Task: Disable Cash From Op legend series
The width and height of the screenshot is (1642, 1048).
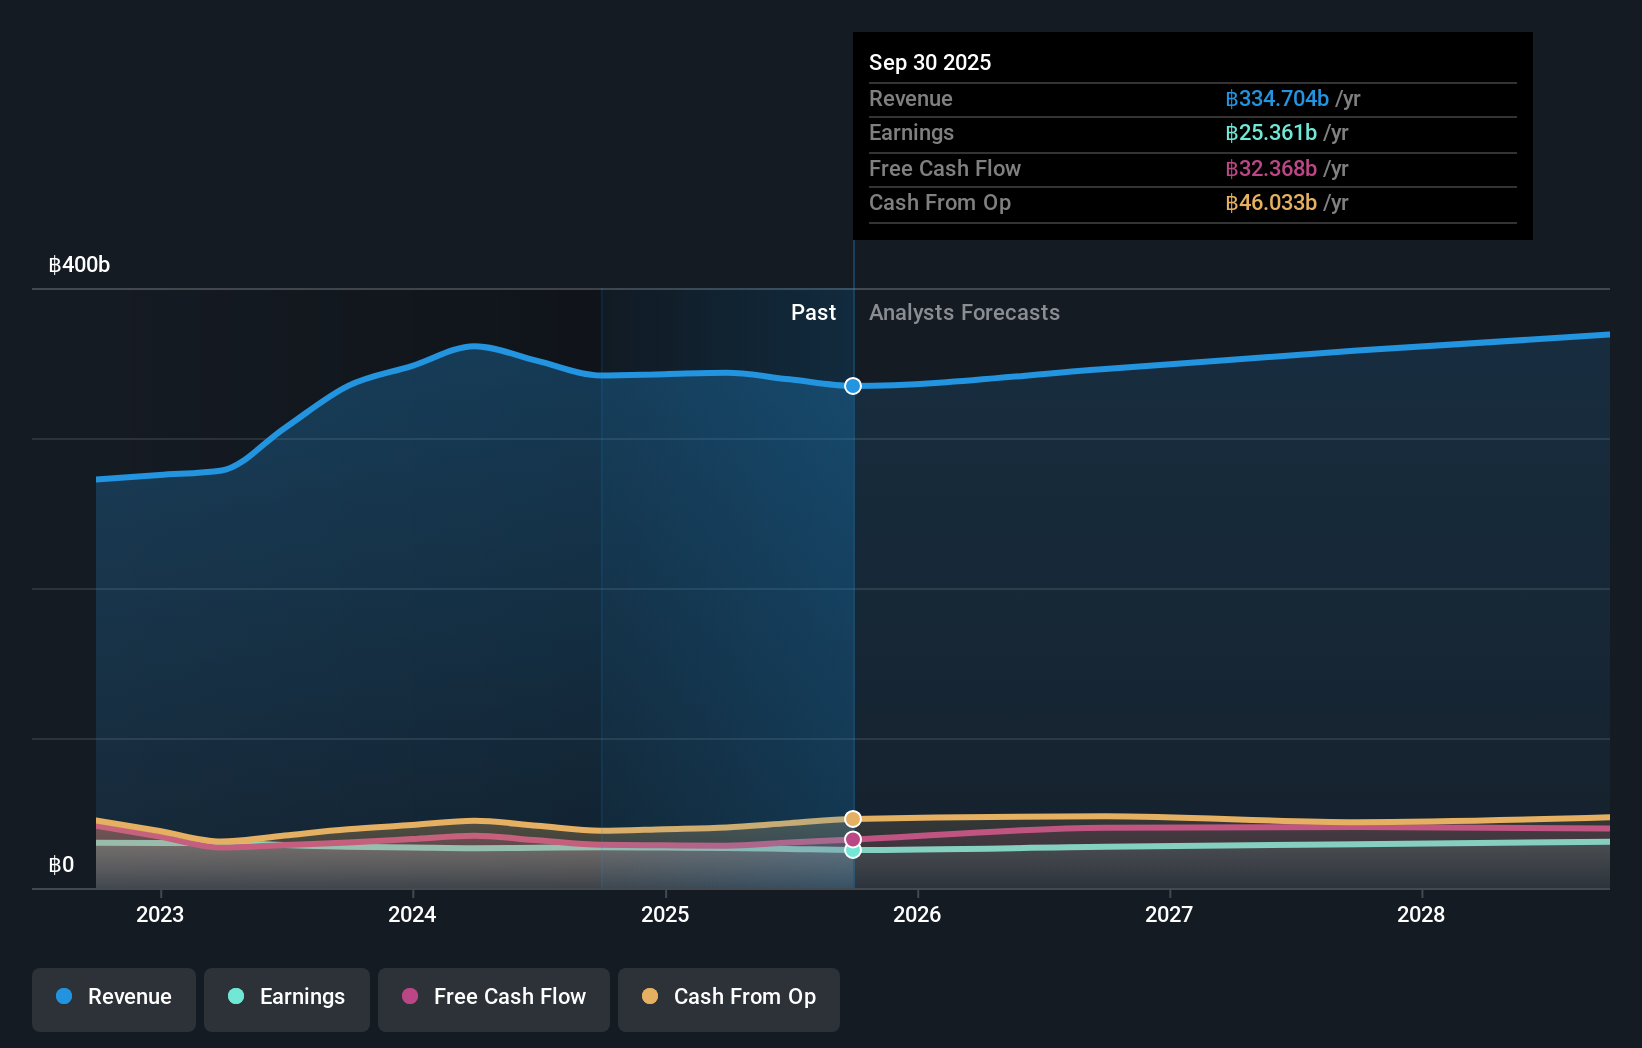Action: click(729, 997)
